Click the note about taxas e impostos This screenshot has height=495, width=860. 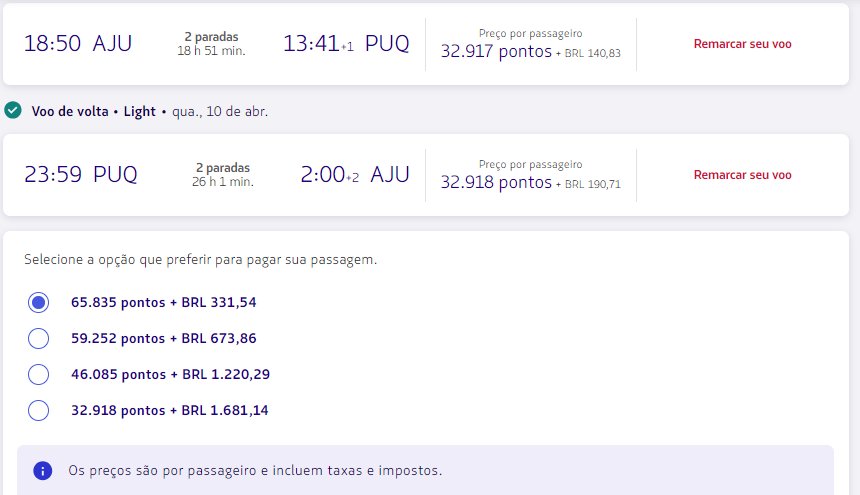tap(255, 470)
